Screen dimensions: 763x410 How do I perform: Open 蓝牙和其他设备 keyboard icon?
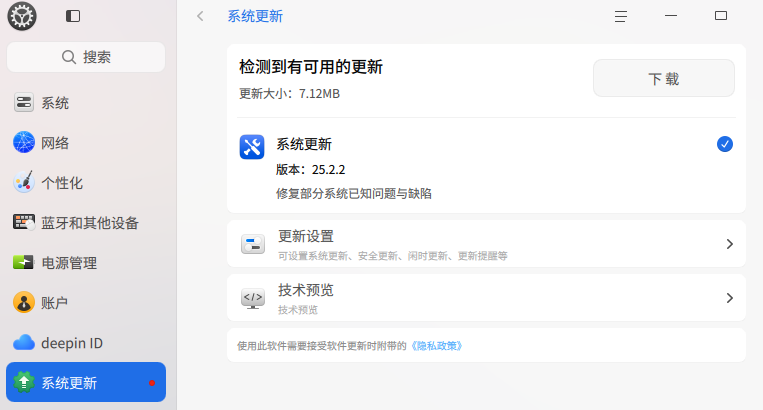pyautogui.click(x=23, y=222)
